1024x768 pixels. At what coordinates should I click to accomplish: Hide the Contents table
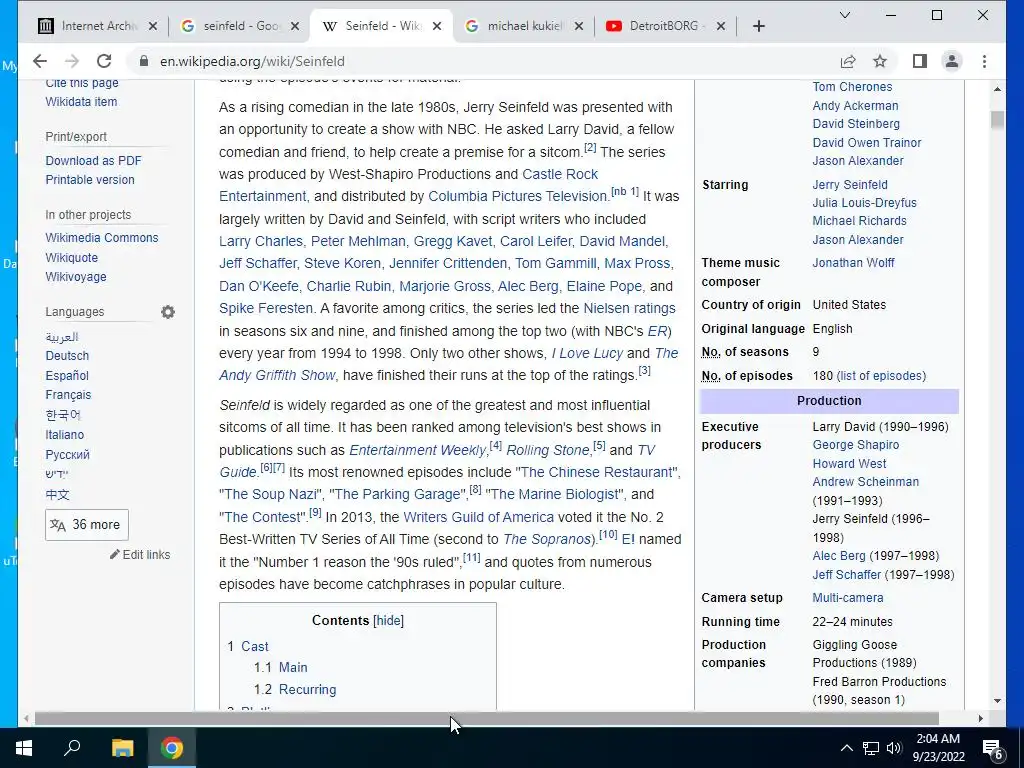click(x=388, y=620)
